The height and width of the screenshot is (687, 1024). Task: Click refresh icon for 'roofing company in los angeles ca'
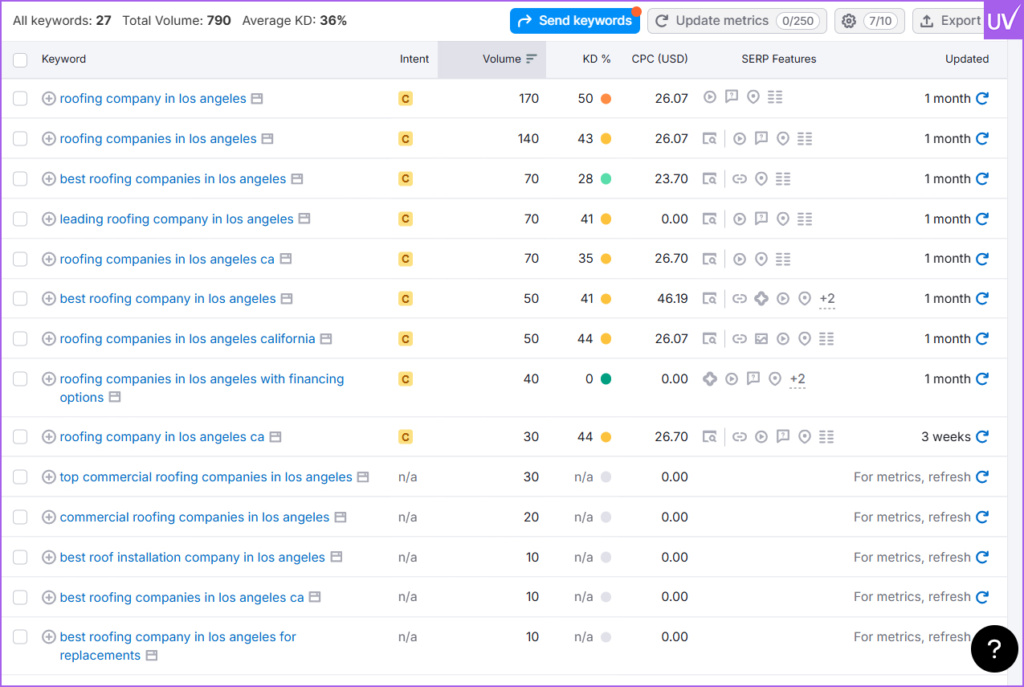tap(982, 437)
